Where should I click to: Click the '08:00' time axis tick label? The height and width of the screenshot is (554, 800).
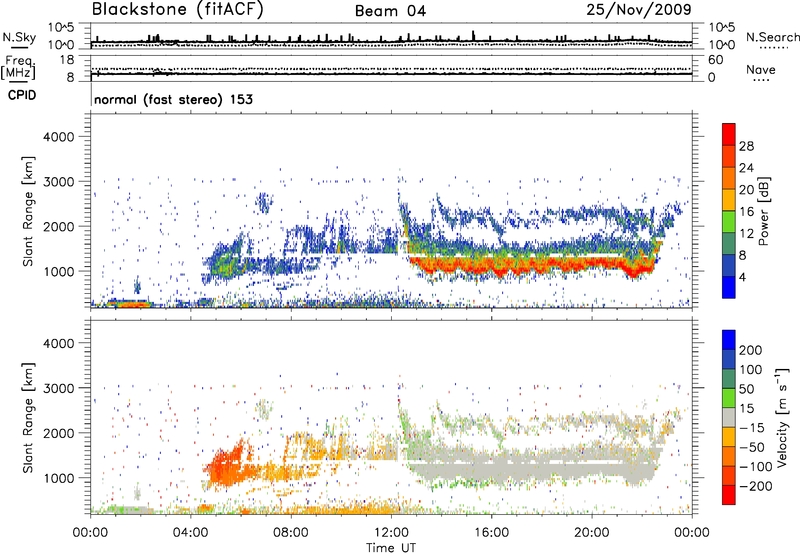(x=291, y=533)
